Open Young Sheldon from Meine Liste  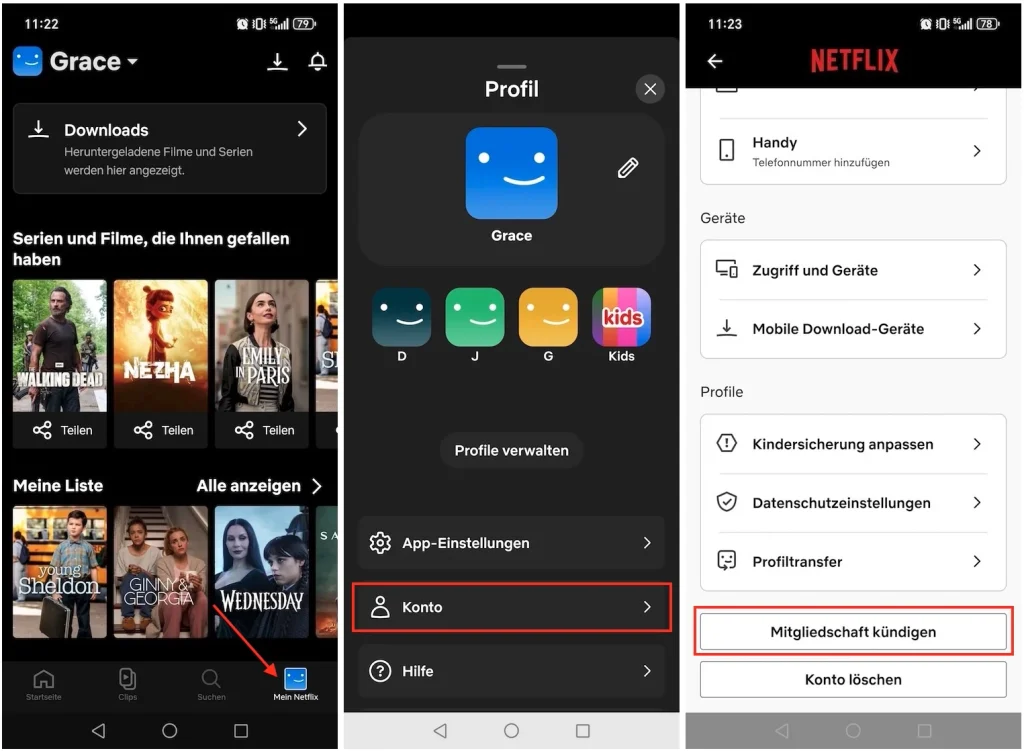(x=59, y=572)
